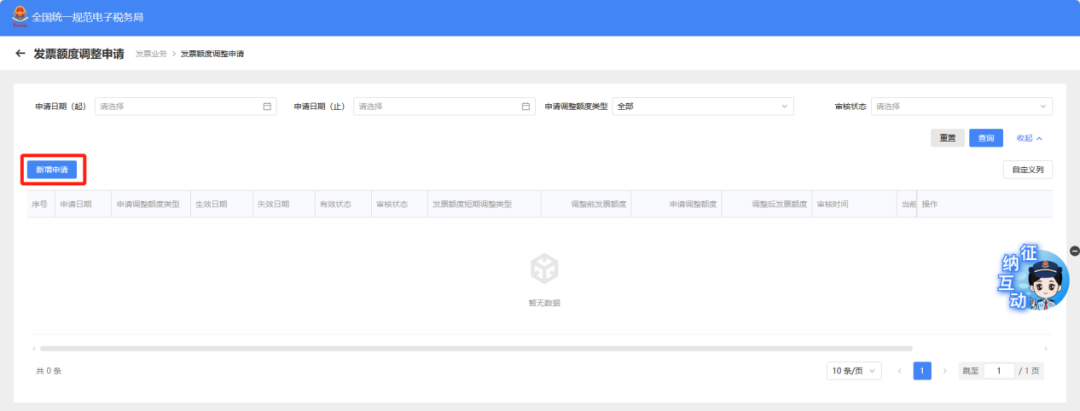The width and height of the screenshot is (1080, 411).
Task: Open 自定义列 column settings
Action: [1028, 169]
